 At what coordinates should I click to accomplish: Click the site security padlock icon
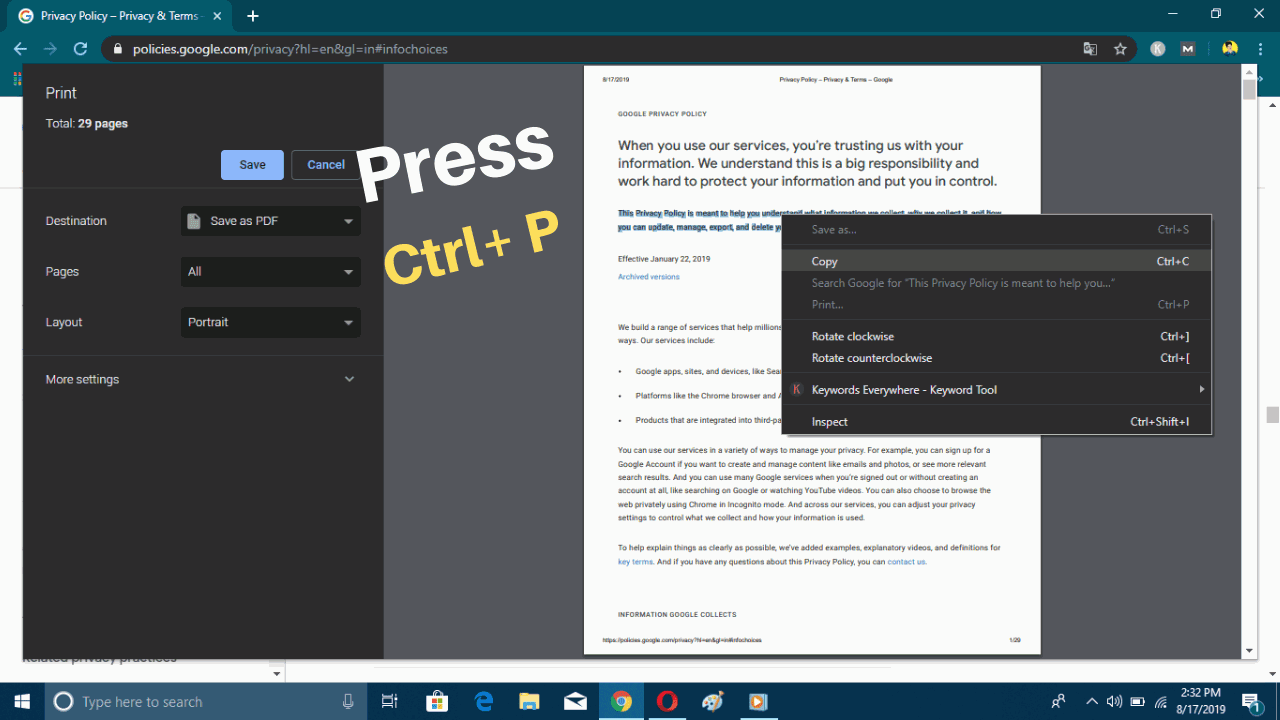(x=117, y=48)
